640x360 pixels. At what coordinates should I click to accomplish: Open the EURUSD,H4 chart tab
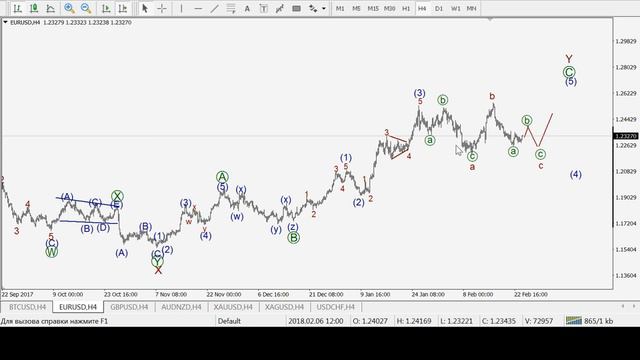(78, 307)
